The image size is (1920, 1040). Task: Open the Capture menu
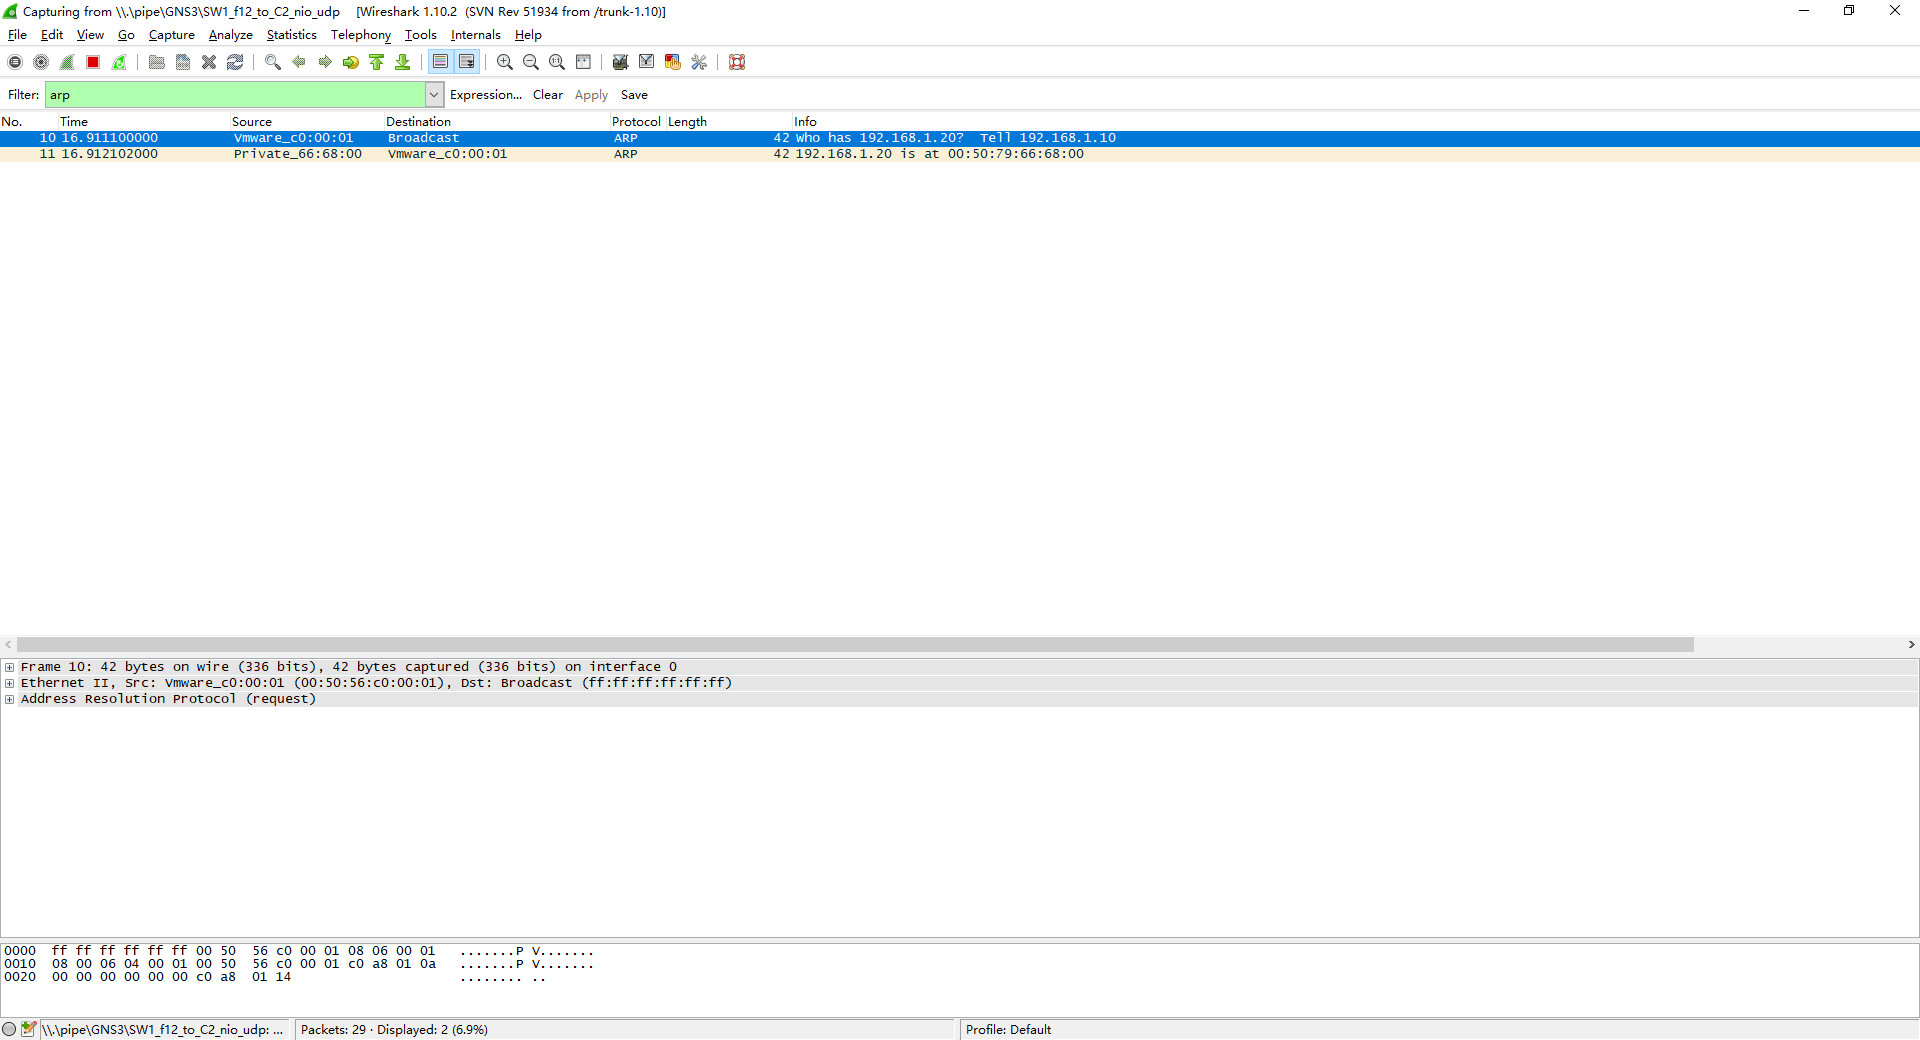(x=172, y=35)
